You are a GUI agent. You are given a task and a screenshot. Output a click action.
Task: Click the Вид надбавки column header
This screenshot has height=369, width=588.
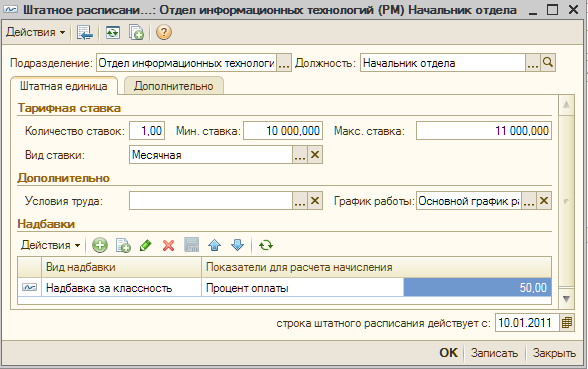click(122, 267)
